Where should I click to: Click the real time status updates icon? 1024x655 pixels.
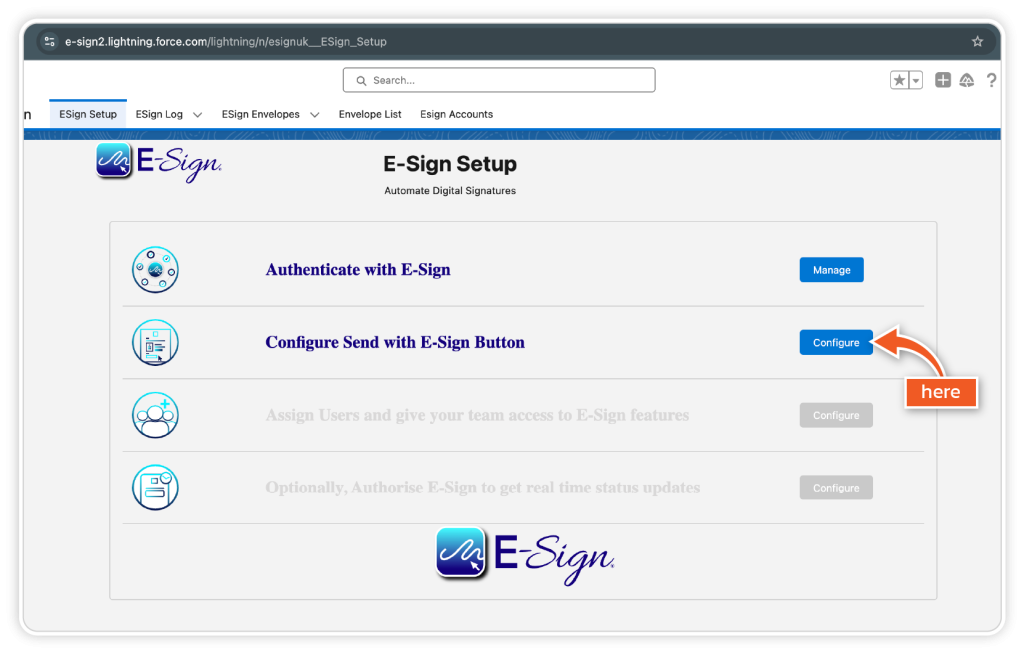pos(155,488)
